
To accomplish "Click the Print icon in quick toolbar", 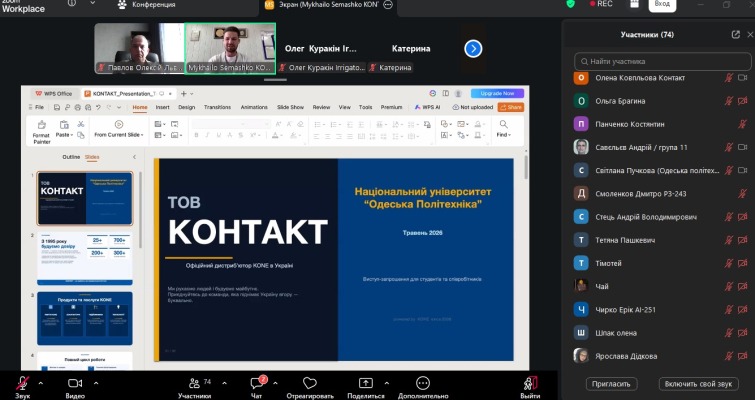I will 78,107.
